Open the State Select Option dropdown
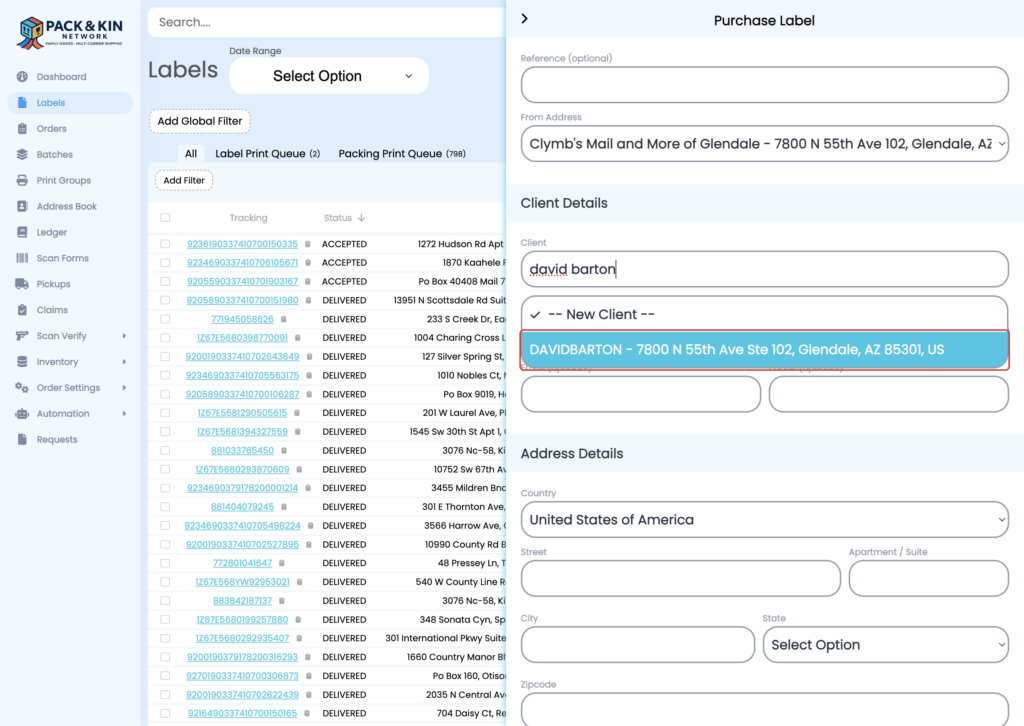 point(886,644)
